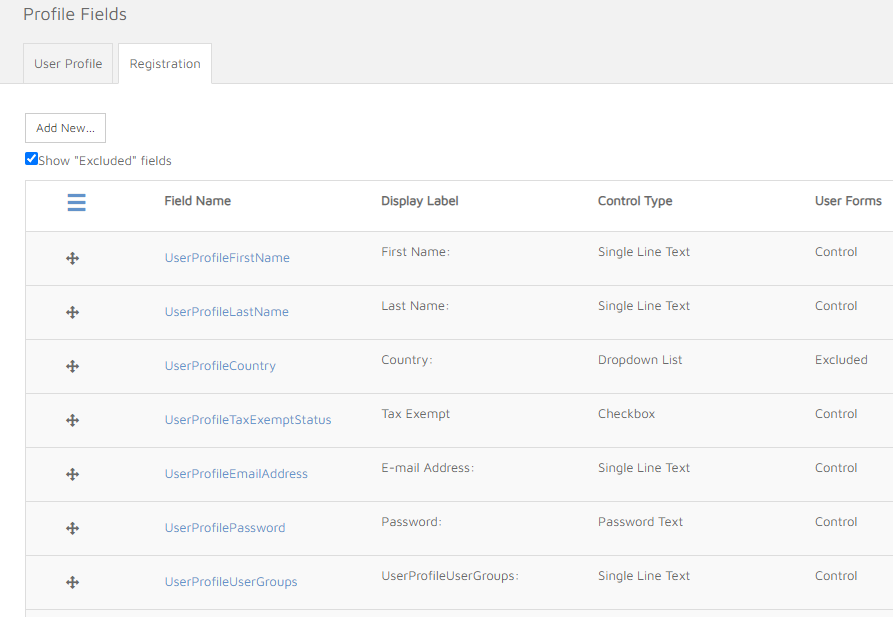Click move handle for UserProfileLastName row
Viewport: 893px width, 617px height.
[x=72, y=312]
